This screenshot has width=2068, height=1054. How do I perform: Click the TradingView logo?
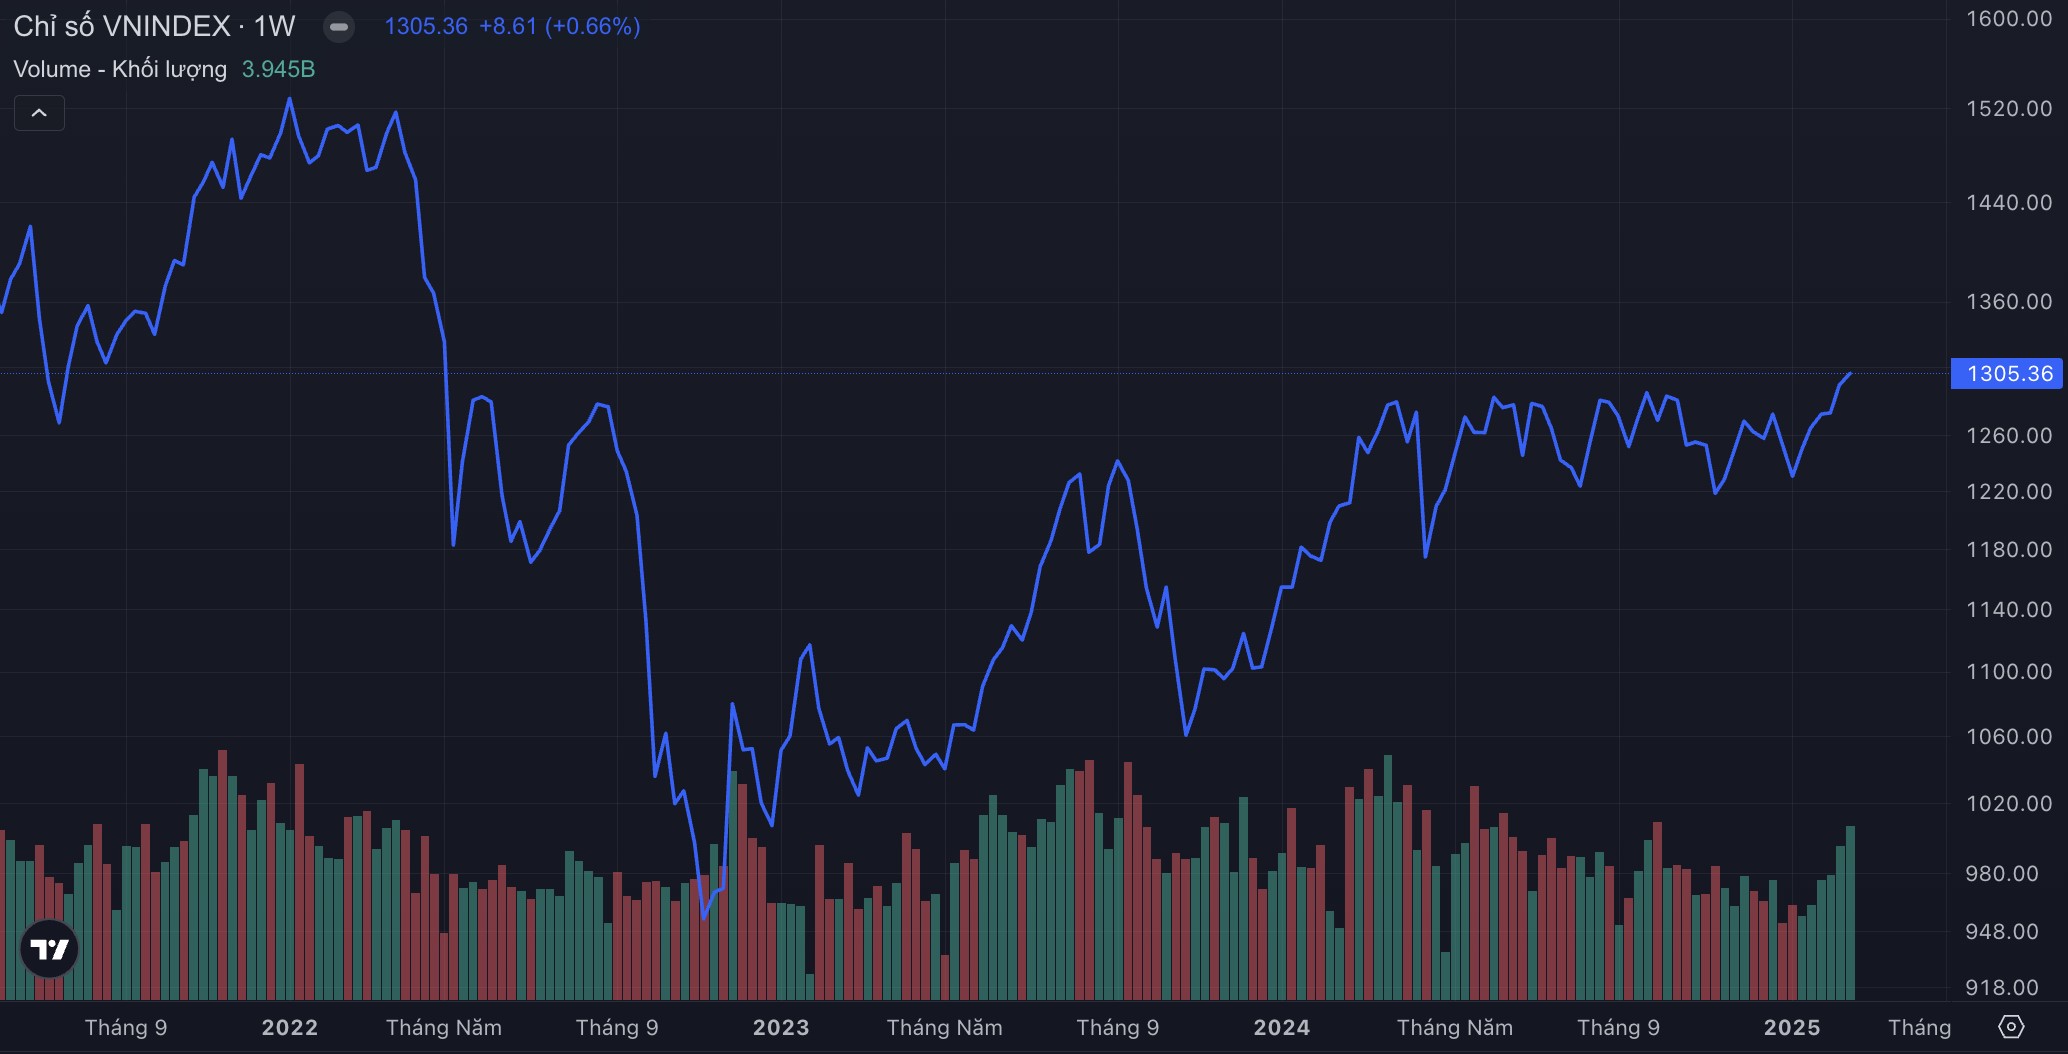click(x=49, y=949)
